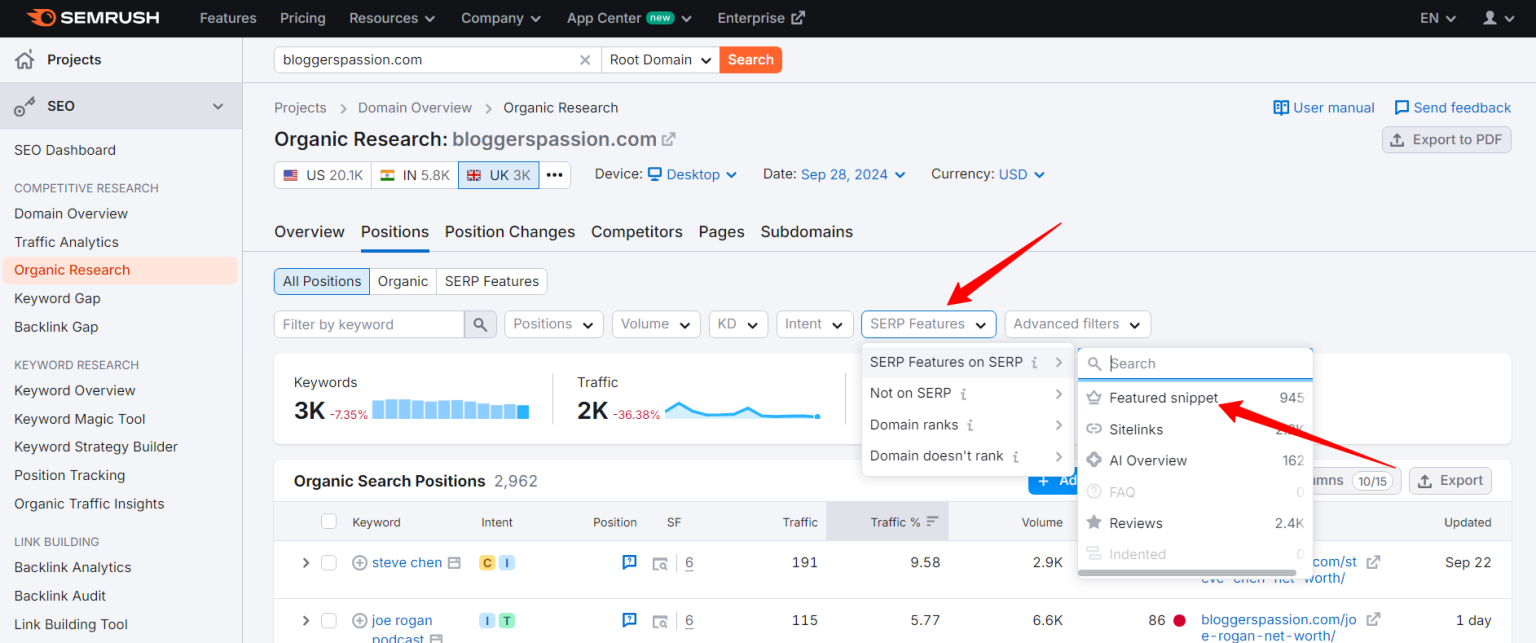Click the Export button above the table
Viewport: 1536px width, 643px height.
tap(1450, 480)
